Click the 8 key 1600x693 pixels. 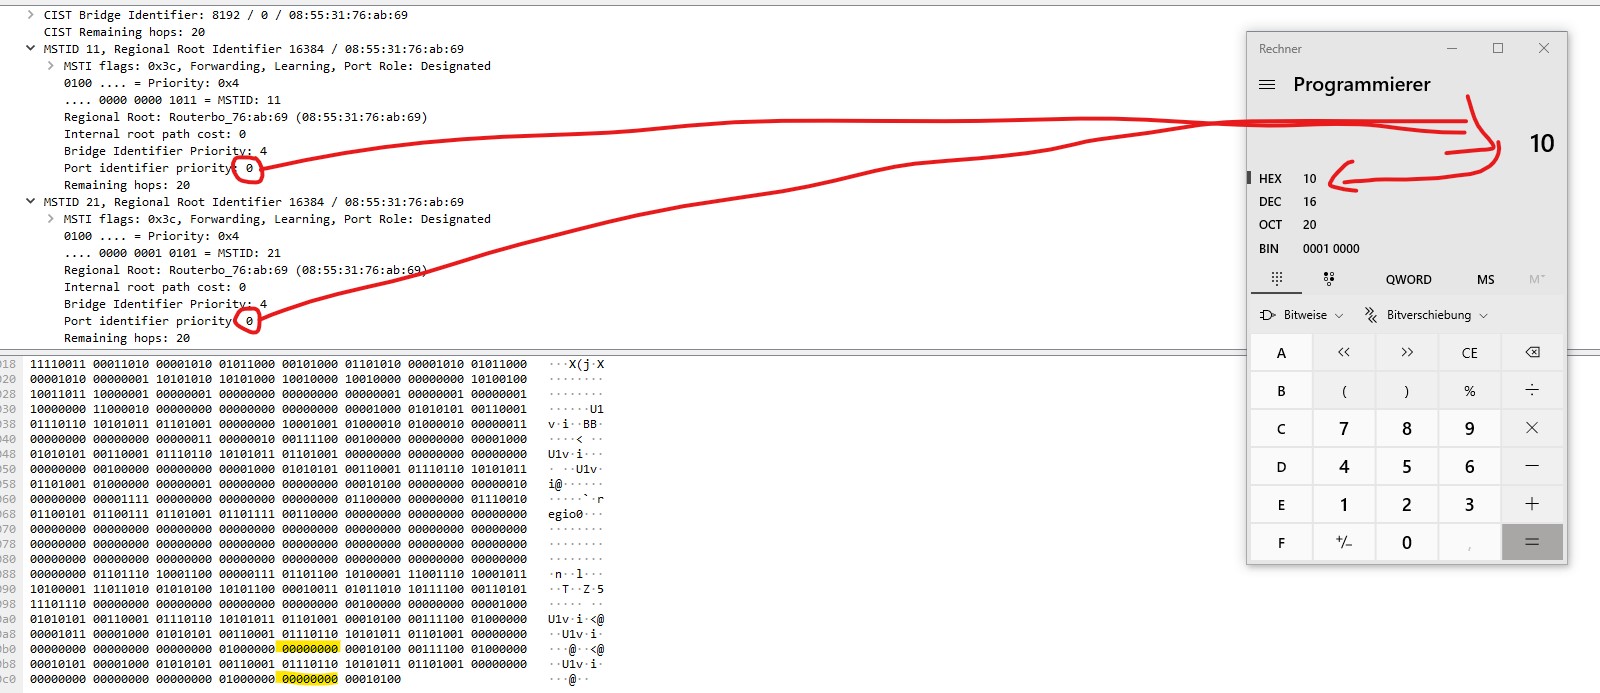pyautogui.click(x=1407, y=428)
